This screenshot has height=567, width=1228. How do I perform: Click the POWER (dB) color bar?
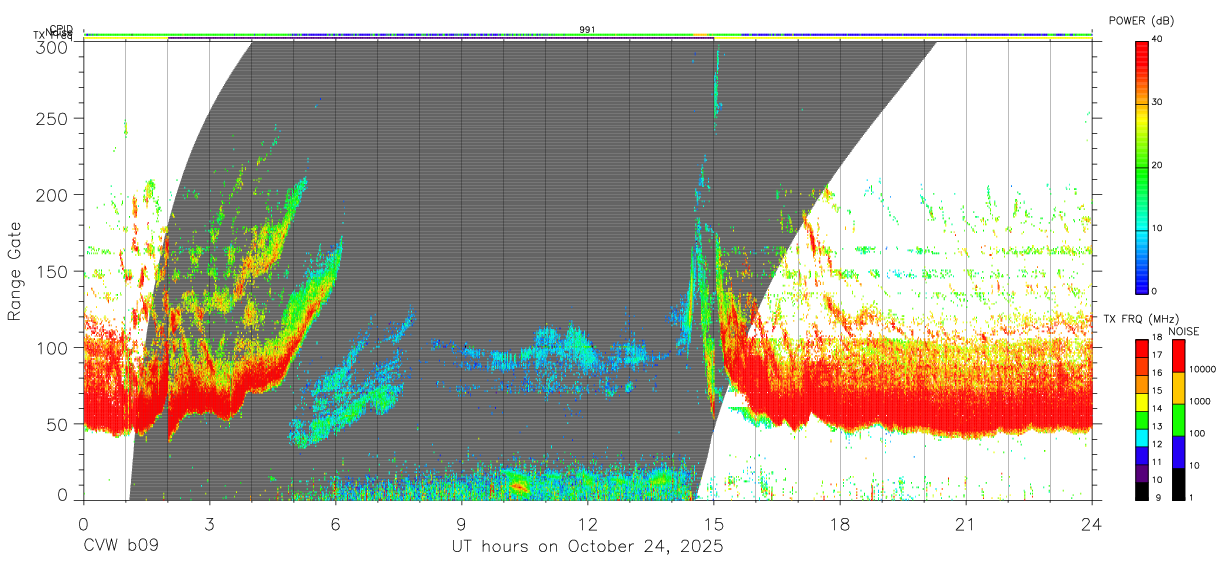click(x=1142, y=166)
